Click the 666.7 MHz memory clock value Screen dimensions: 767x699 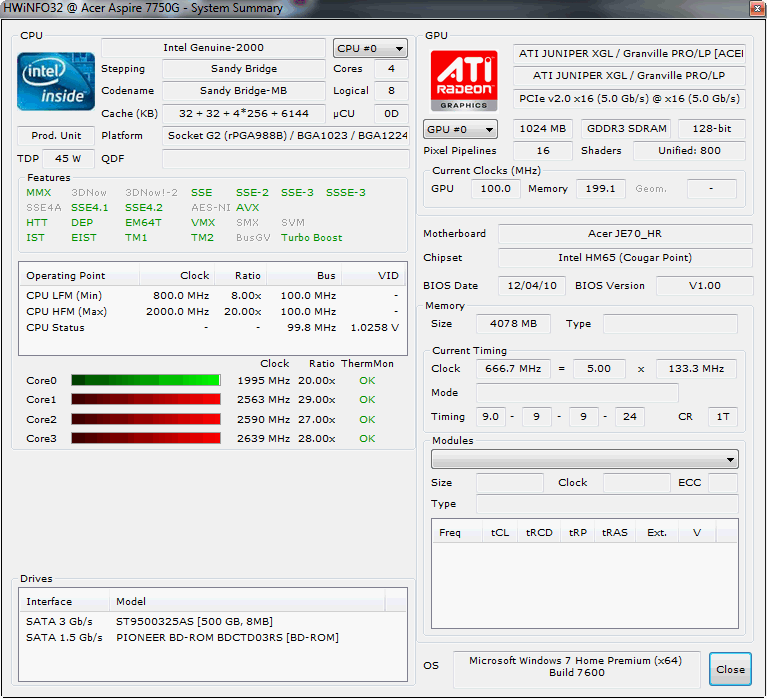pos(513,369)
